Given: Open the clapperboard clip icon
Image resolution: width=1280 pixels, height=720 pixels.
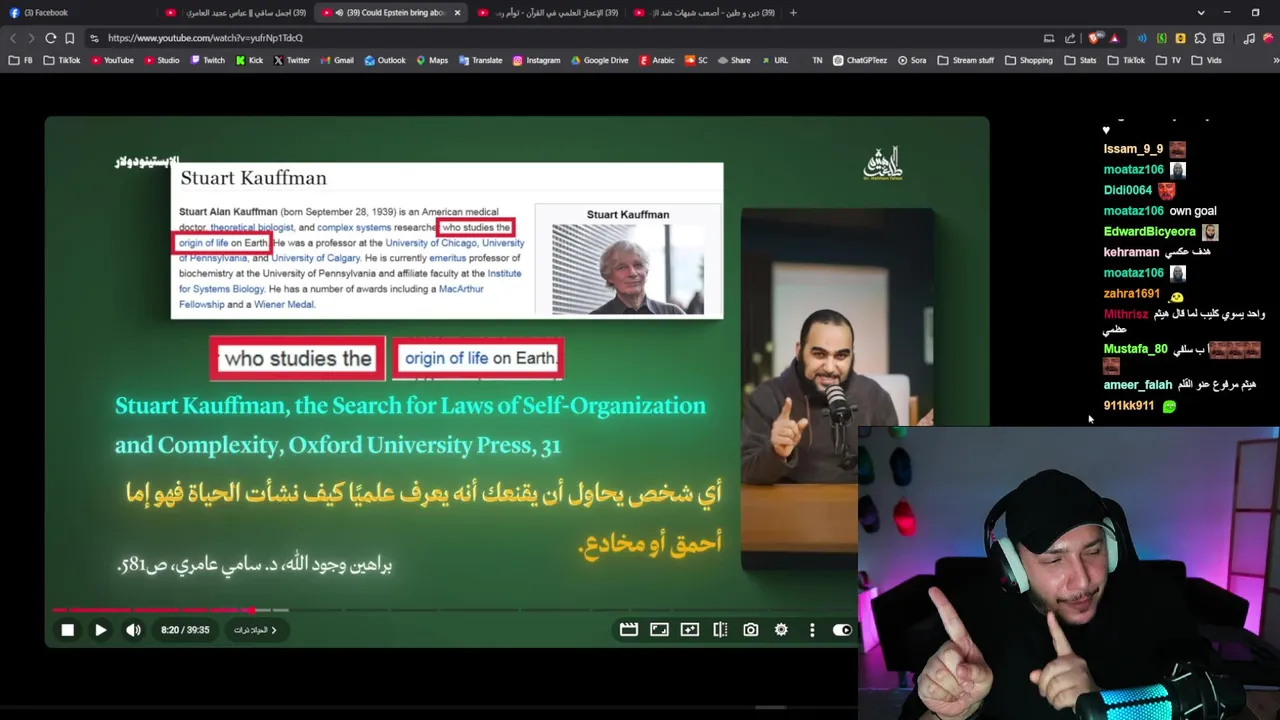Looking at the screenshot, I should click(x=628, y=630).
